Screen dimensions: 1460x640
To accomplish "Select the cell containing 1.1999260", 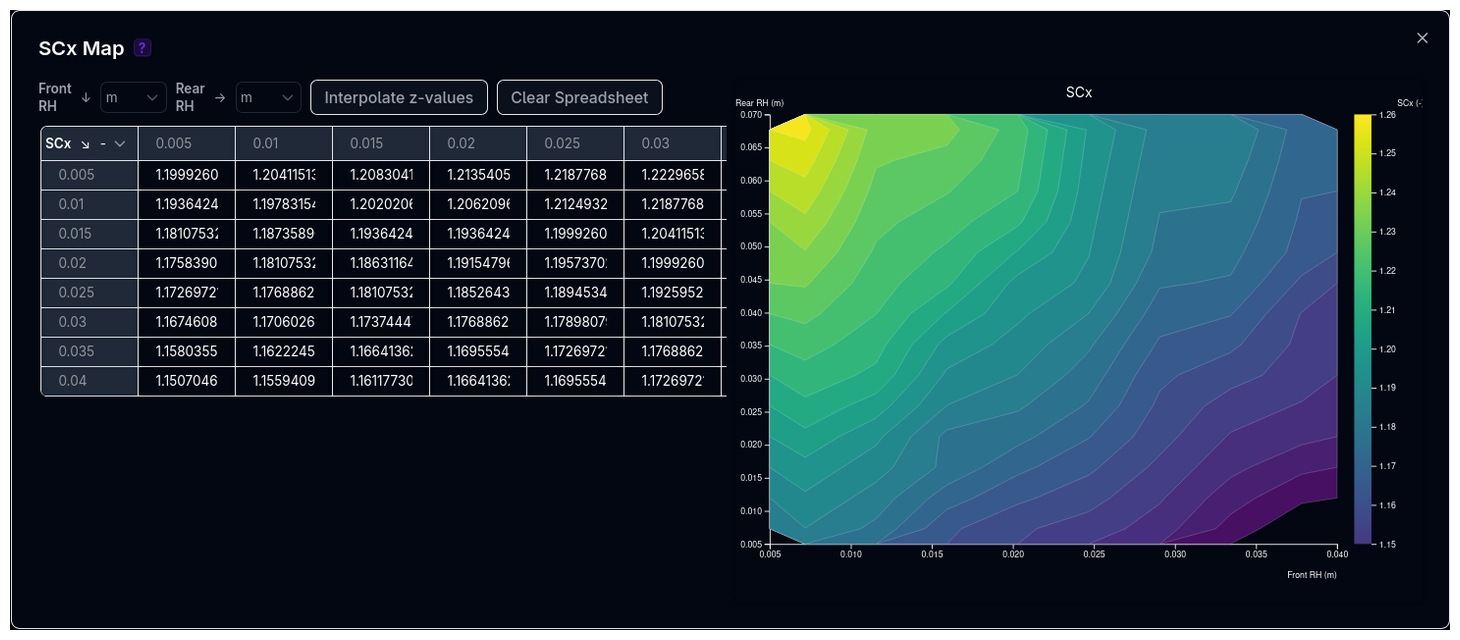I will pos(187,174).
